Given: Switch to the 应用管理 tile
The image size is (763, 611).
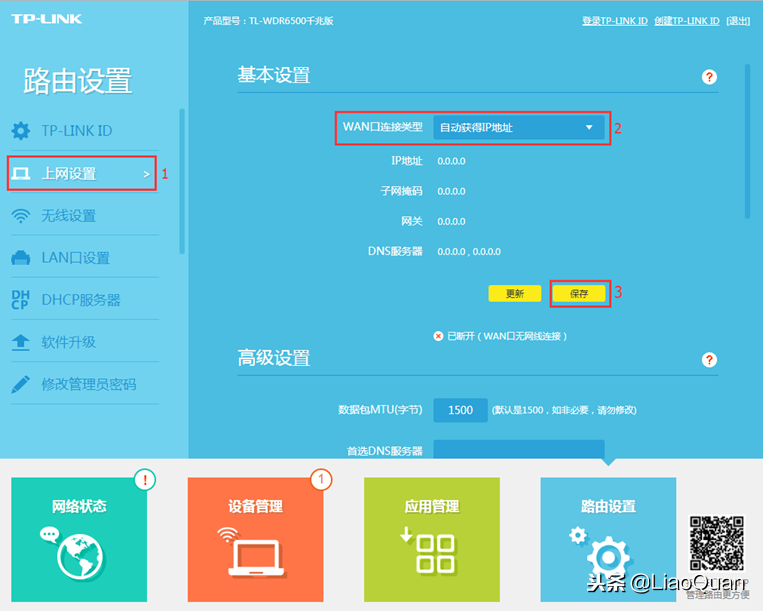Looking at the screenshot, I should (431, 527).
